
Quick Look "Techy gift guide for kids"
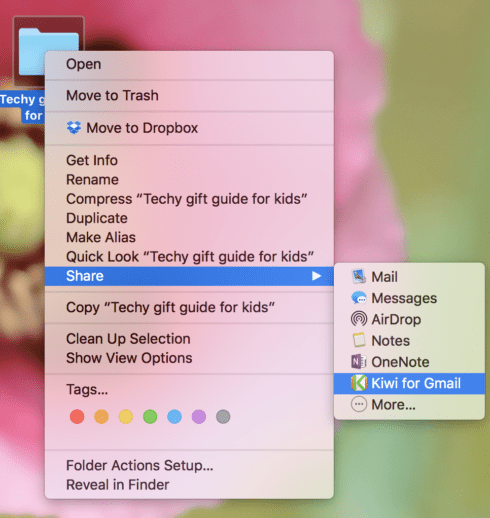point(189,257)
